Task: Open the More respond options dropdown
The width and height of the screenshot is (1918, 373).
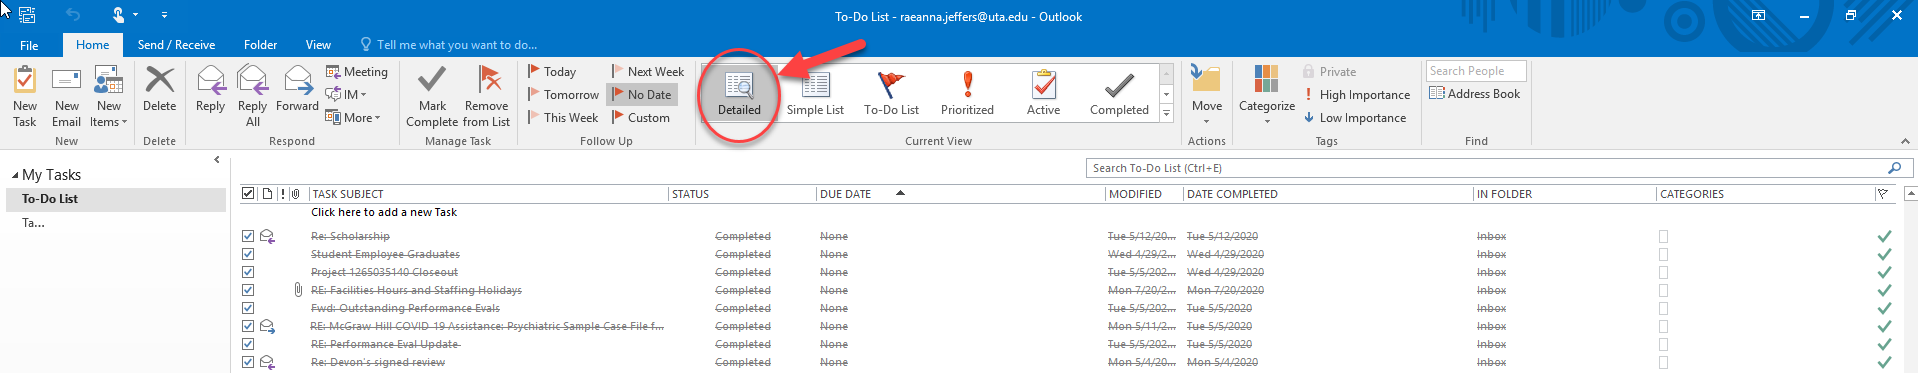Action: 353,118
